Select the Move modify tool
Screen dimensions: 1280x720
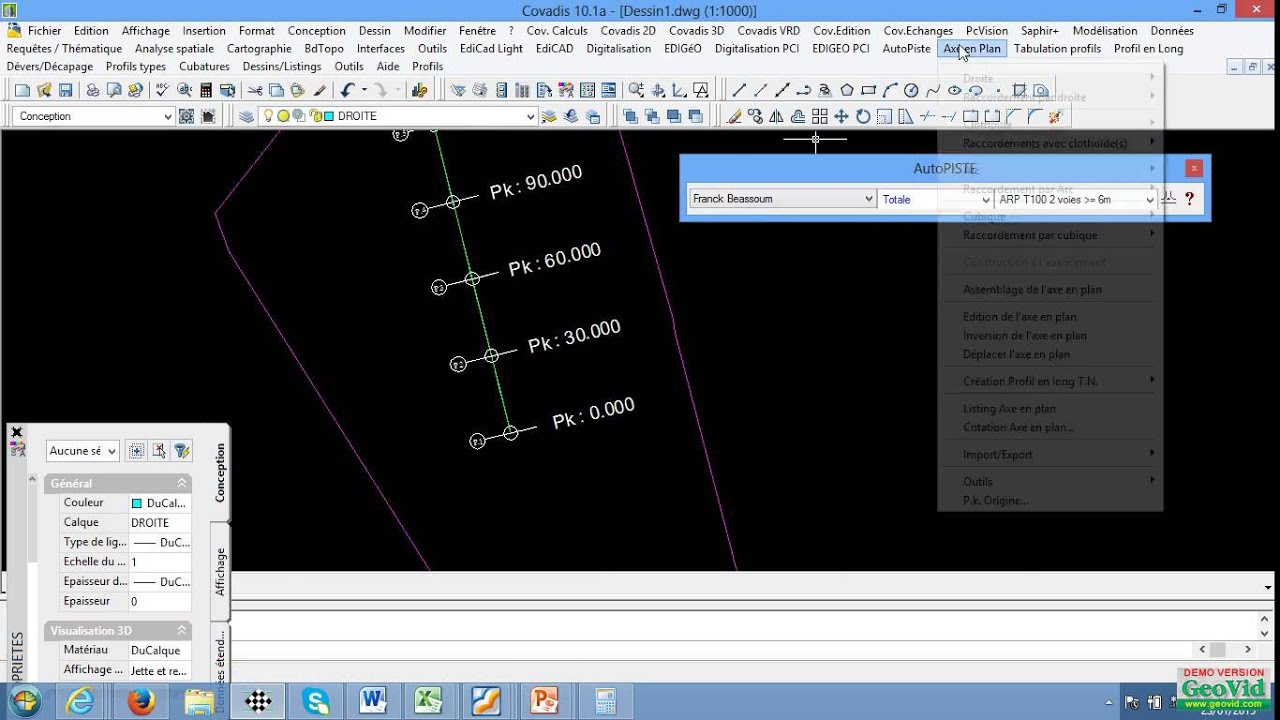841,116
